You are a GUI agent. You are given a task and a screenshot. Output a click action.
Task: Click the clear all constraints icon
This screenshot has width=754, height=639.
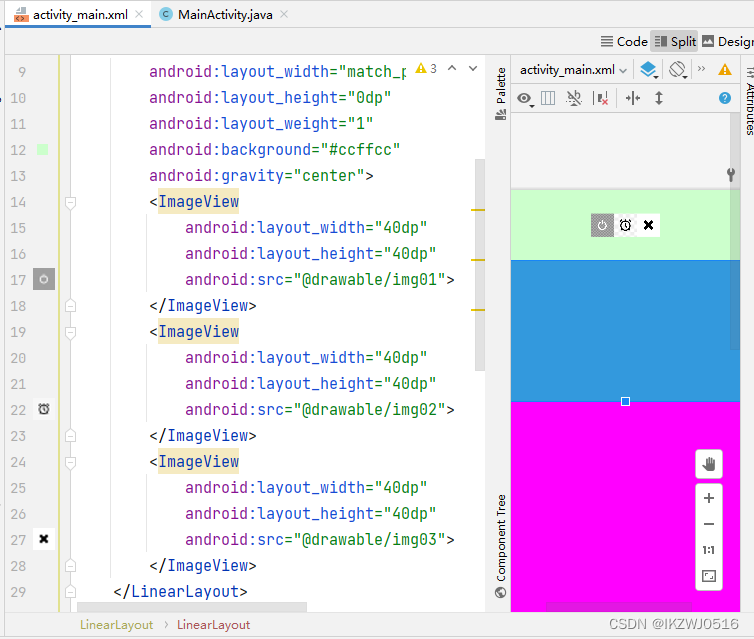[601, 99]
